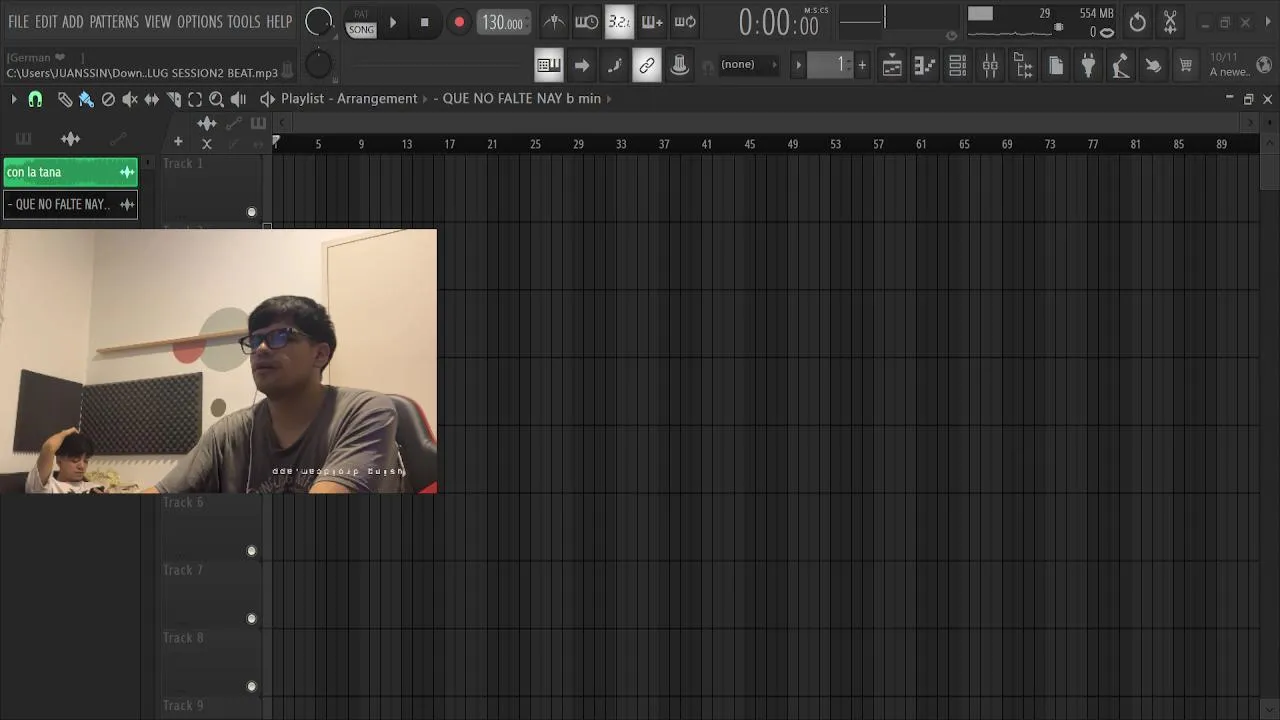The width and height of the screenshot is (1280, 720).
Task: Open the project picker icon
Action: (1056, 66)
